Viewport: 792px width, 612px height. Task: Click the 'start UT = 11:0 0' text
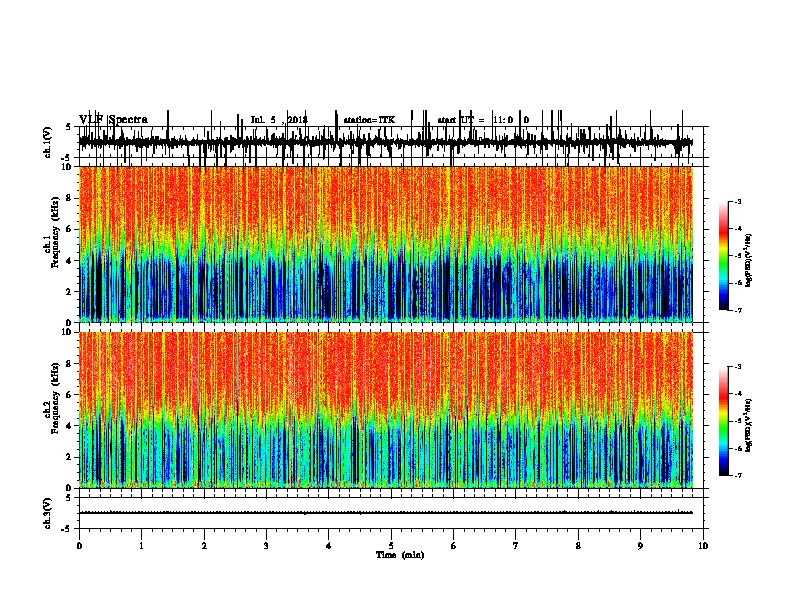(x=483, y=120)
